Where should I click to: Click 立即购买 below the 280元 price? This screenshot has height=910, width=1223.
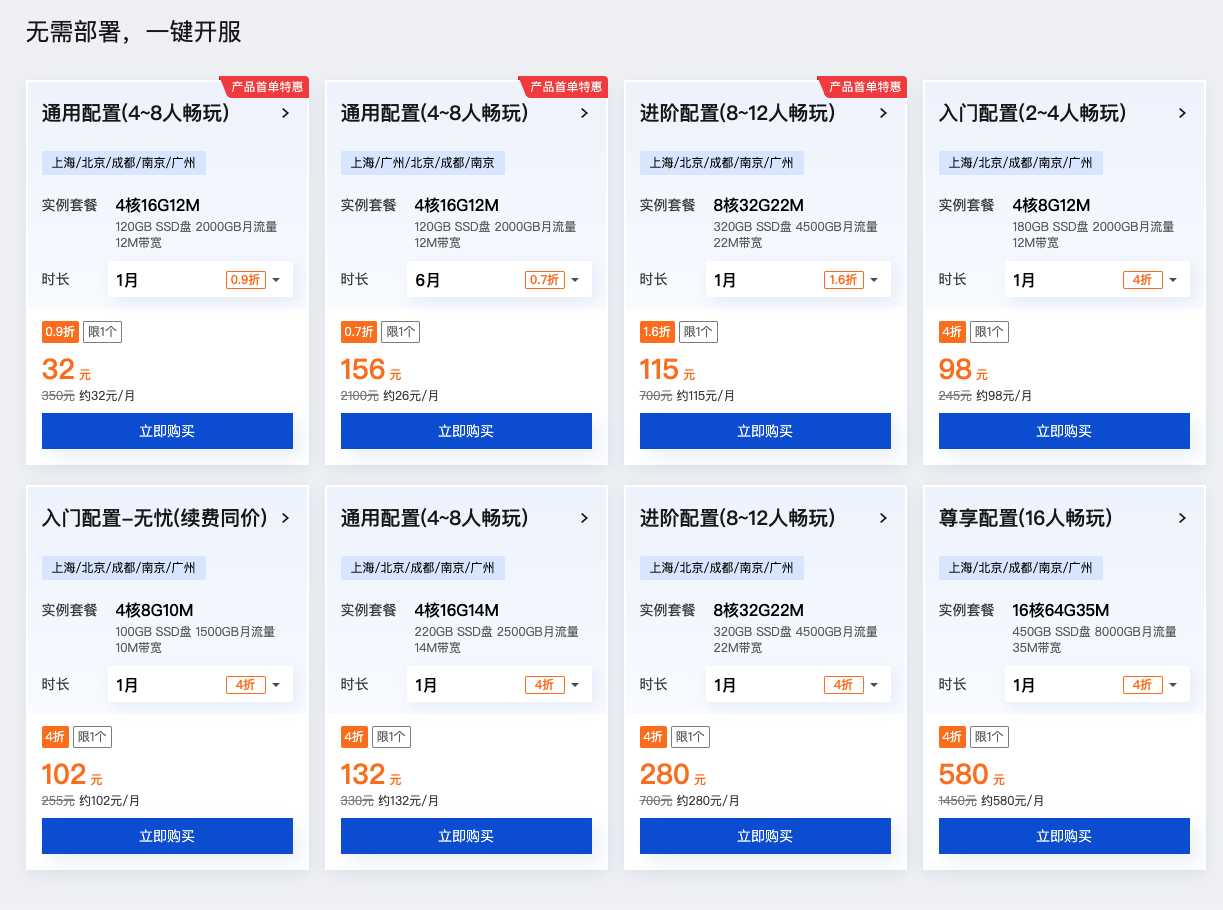pyautogui.click(x=765, y=836)
